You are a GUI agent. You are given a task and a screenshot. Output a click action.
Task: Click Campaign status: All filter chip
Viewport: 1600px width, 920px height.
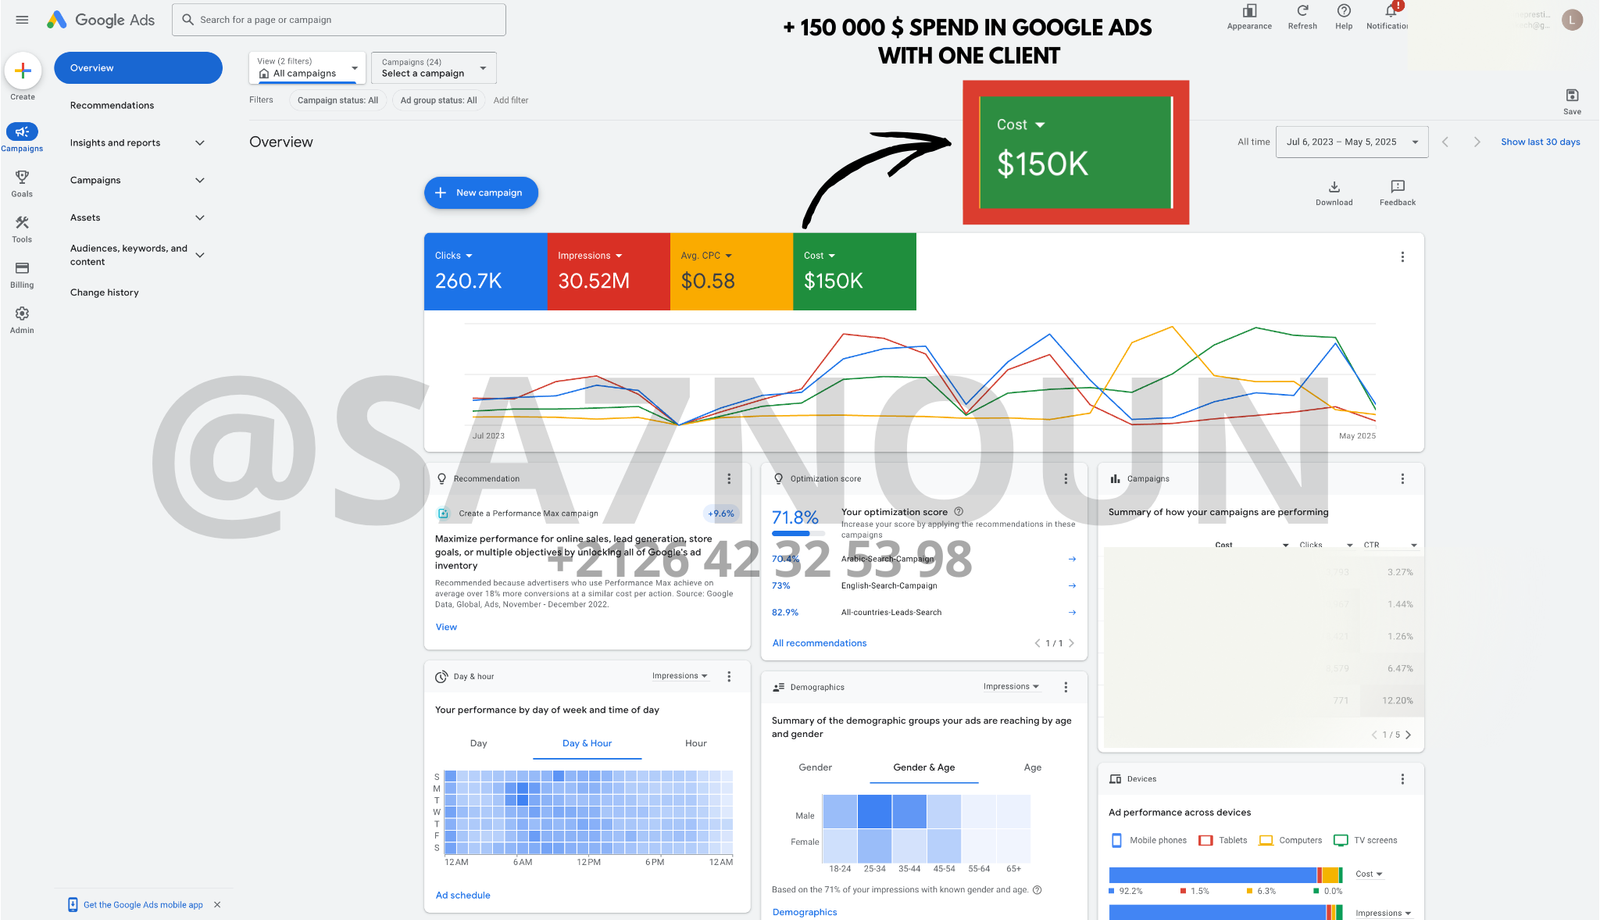click(338, 100)
